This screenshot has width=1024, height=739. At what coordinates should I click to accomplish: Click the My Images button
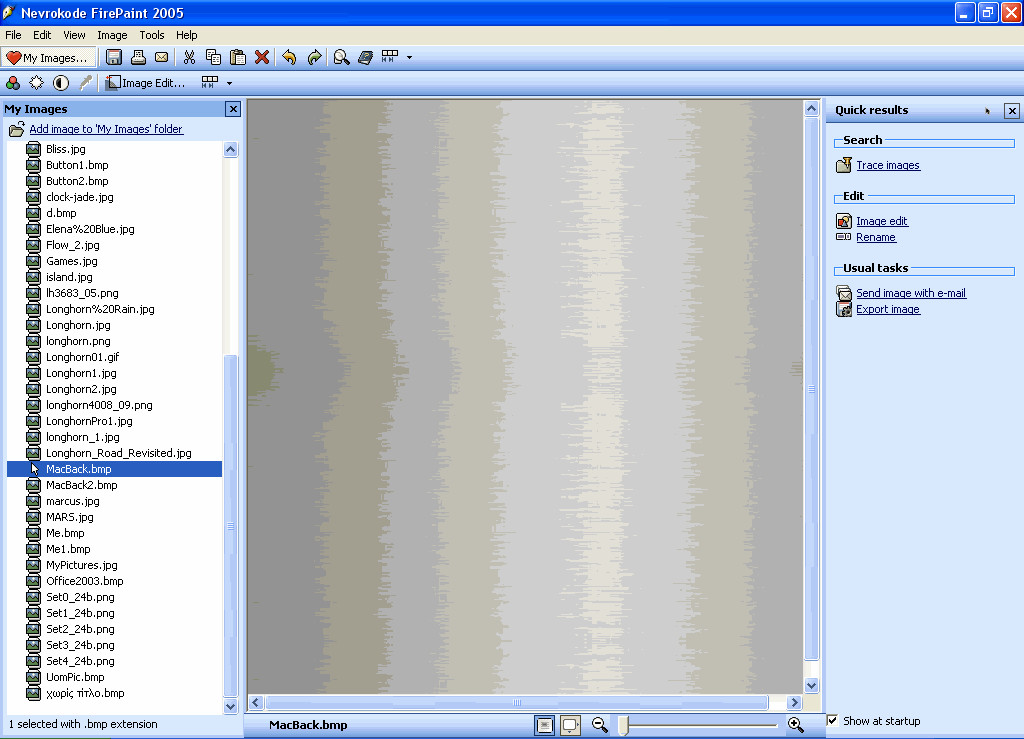click(x=48, y=57)
